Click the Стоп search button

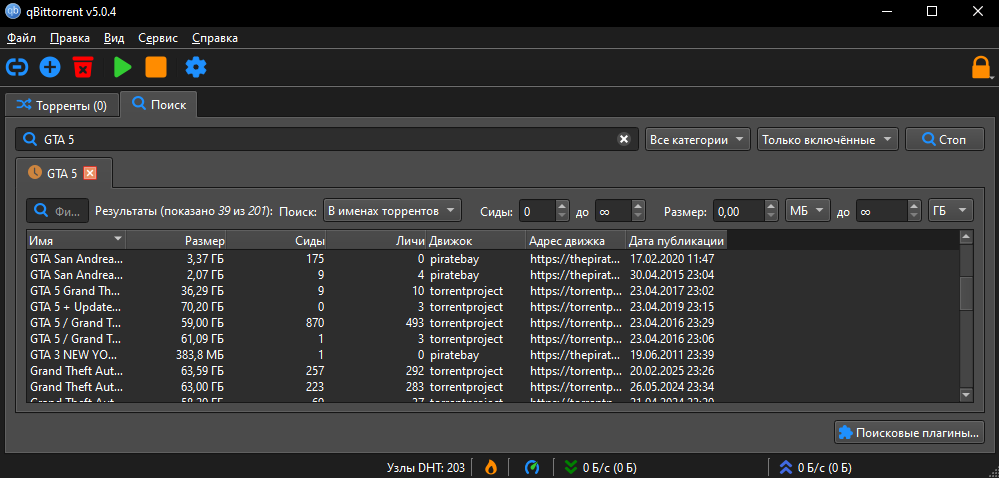click(x=945, y=140)
